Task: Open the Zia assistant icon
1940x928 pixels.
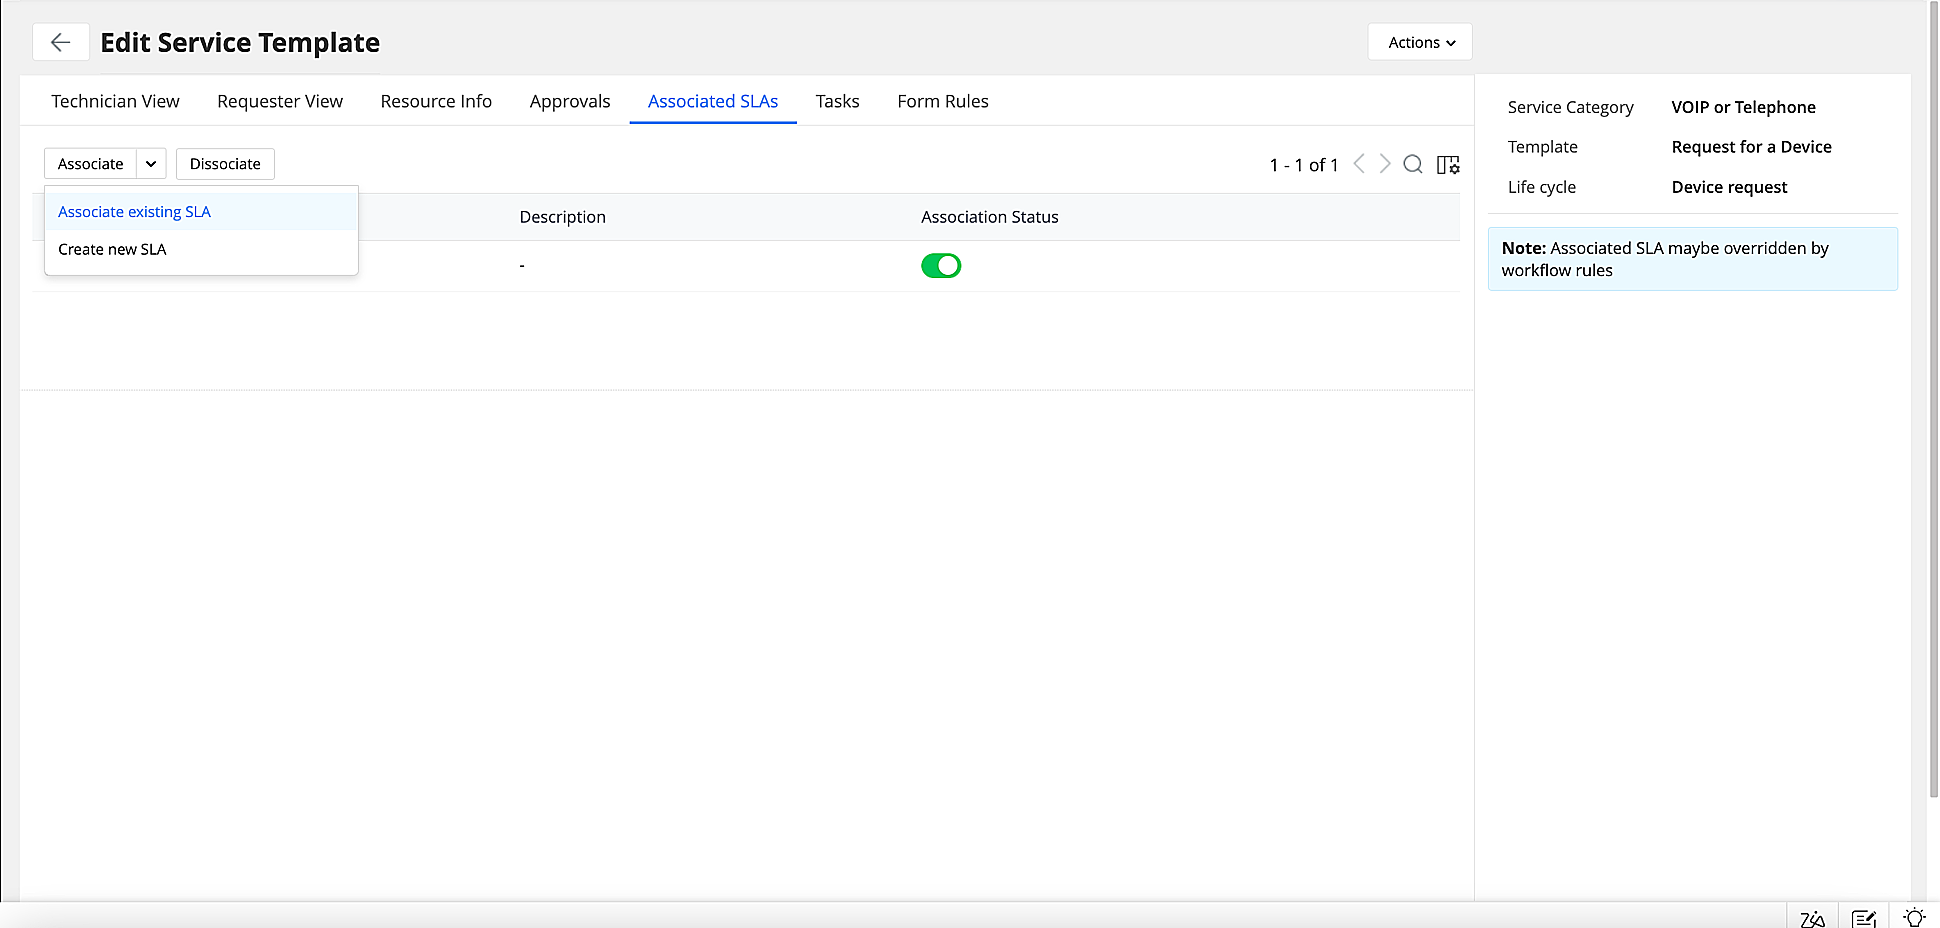Action: pyautogui.click(x=1812, y=916)
